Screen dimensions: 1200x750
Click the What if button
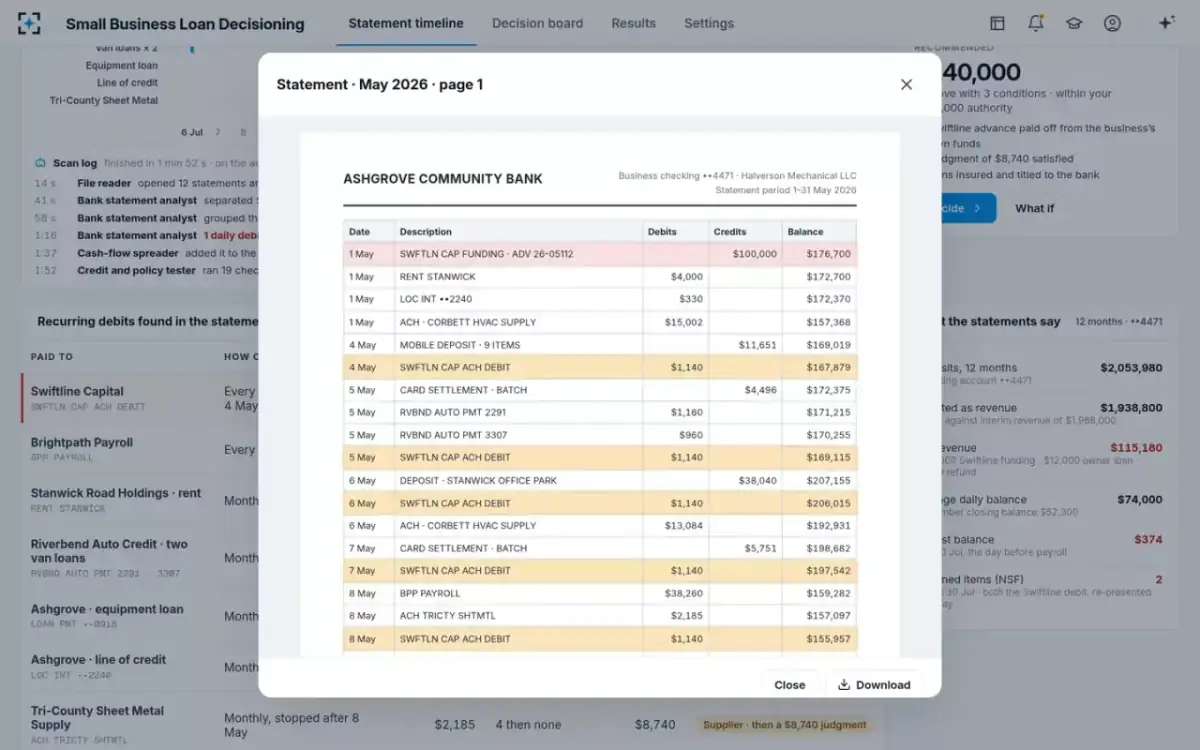1034,208
